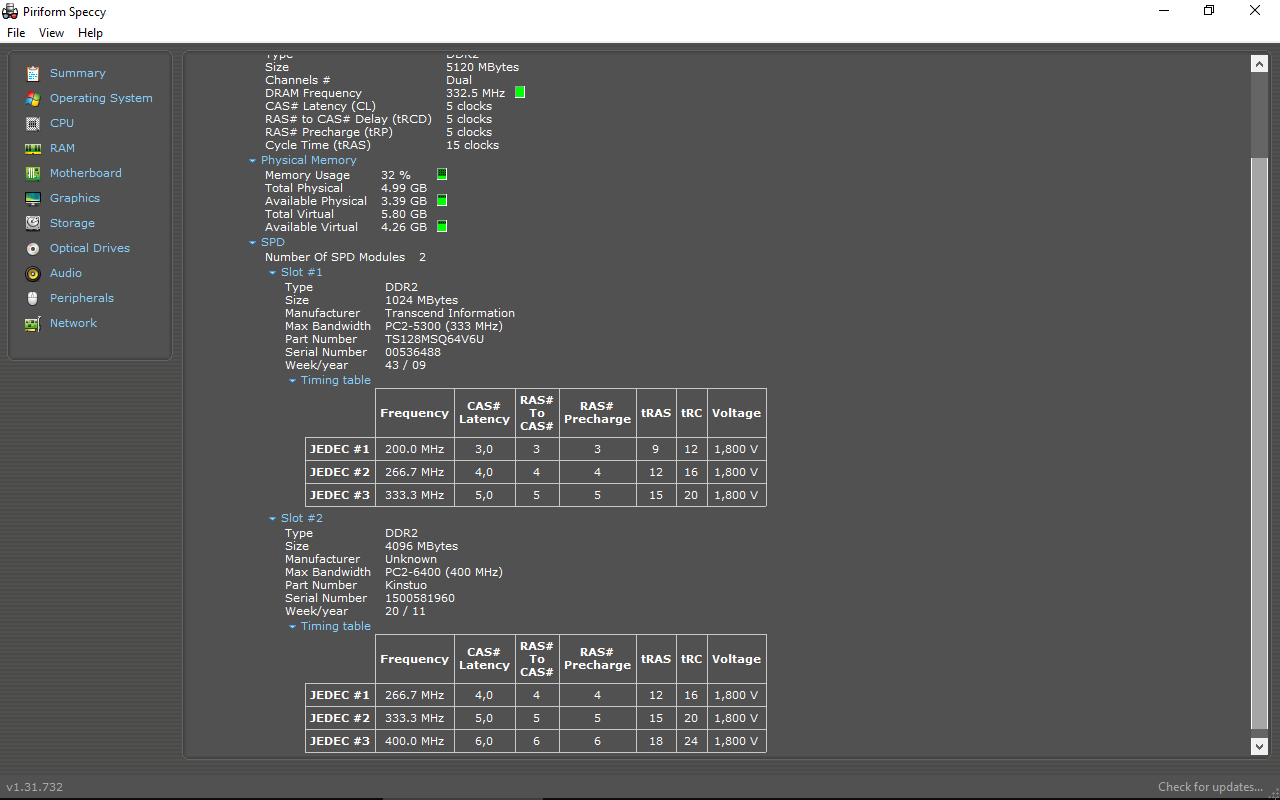The height and width of the screenshot is (800, 1280).
Task: Click Transcend Information manufacturer value
Action: 450,313
